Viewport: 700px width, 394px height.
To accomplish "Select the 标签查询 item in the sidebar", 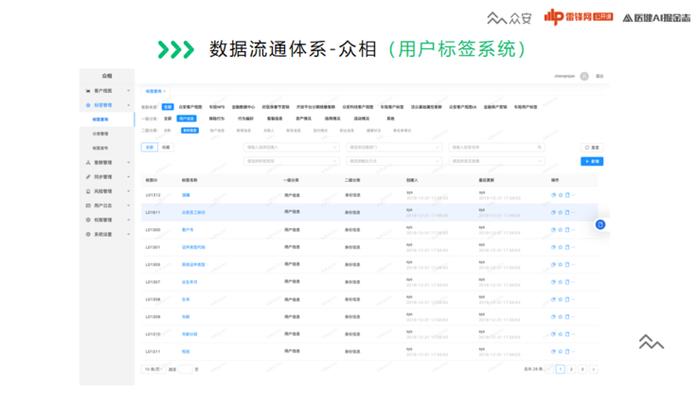I will pyautogui.click(x=100, y=120).
